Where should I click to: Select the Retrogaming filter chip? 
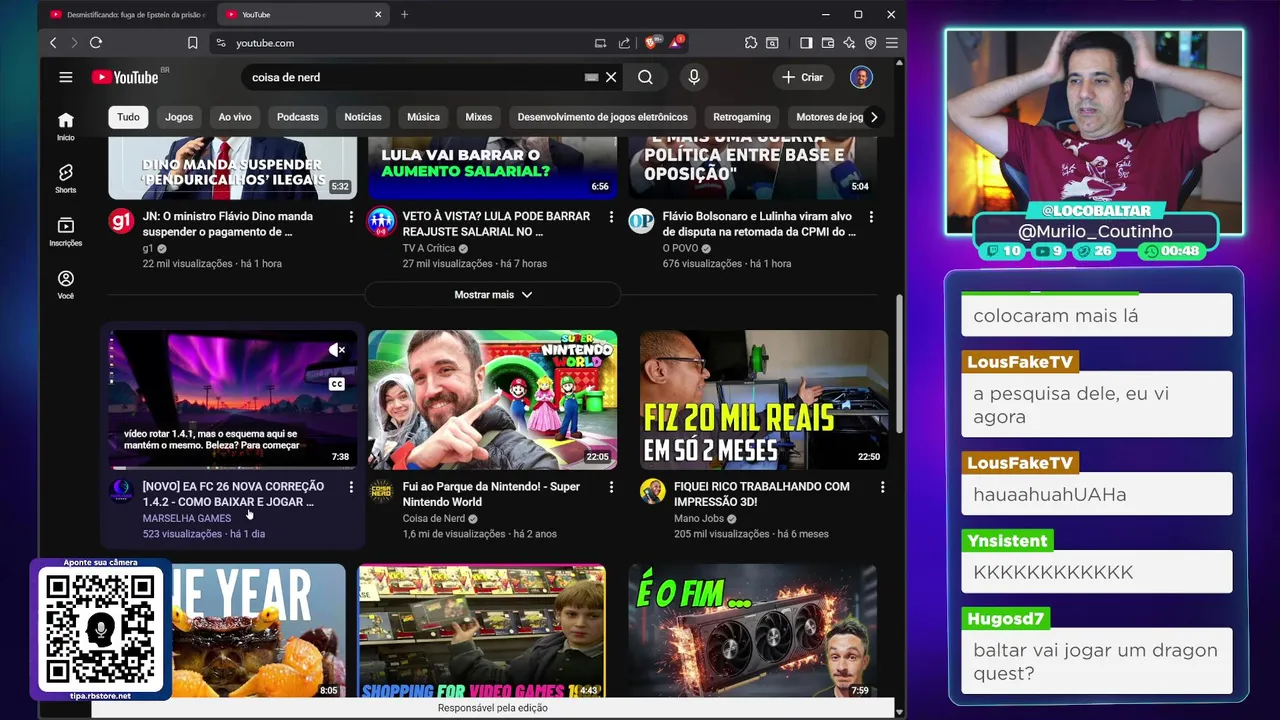click(x=742, y=117)
